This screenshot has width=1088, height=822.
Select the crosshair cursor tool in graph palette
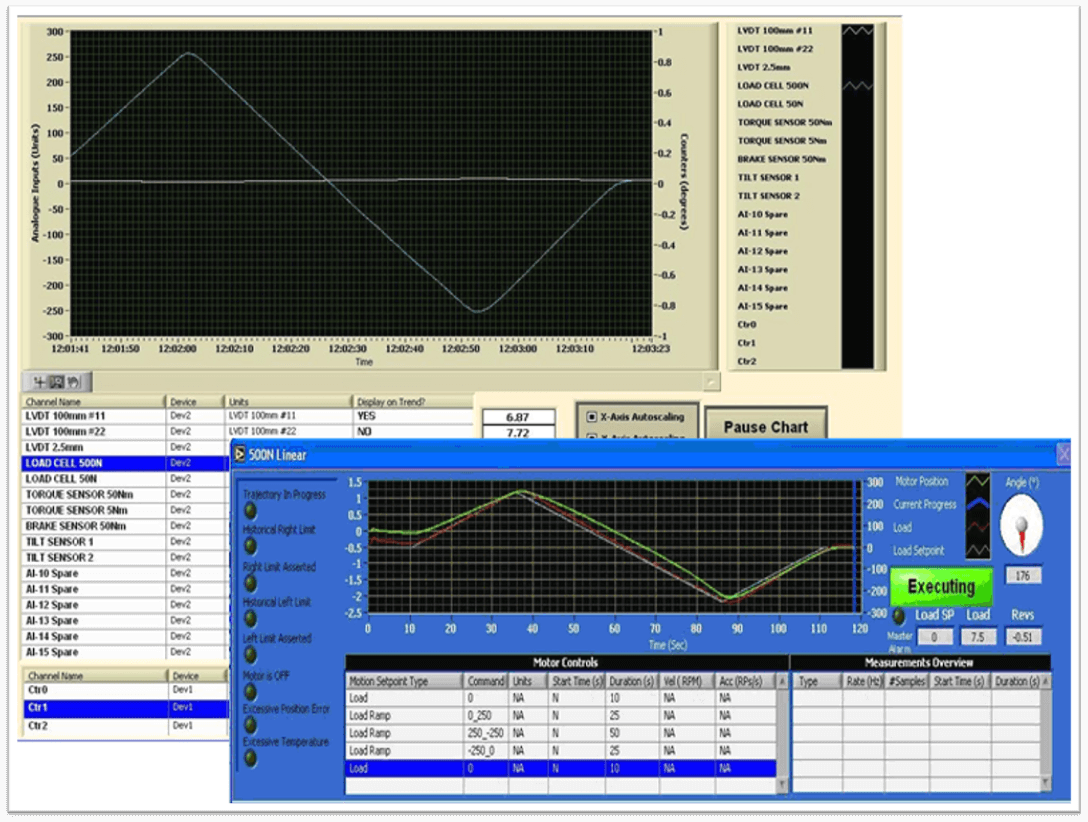(x=42, y=382)
